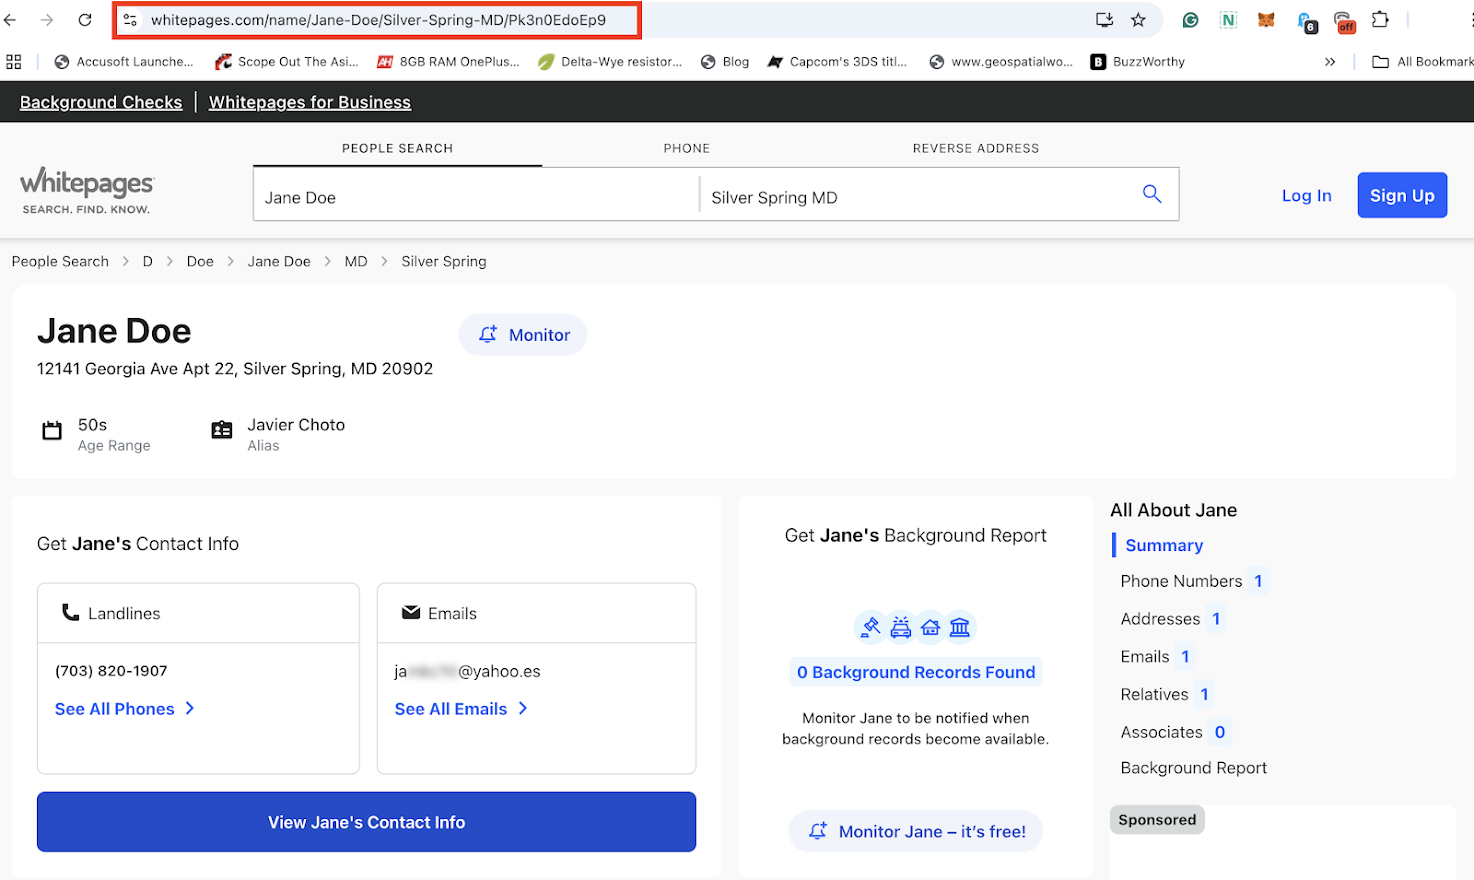
Task: Open the Grammarly extension icon
Action: pos(1190,20)
